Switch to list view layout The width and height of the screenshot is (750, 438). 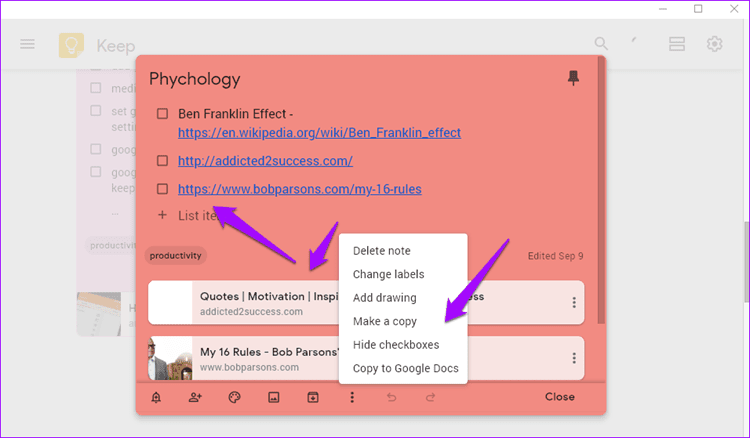677,44
